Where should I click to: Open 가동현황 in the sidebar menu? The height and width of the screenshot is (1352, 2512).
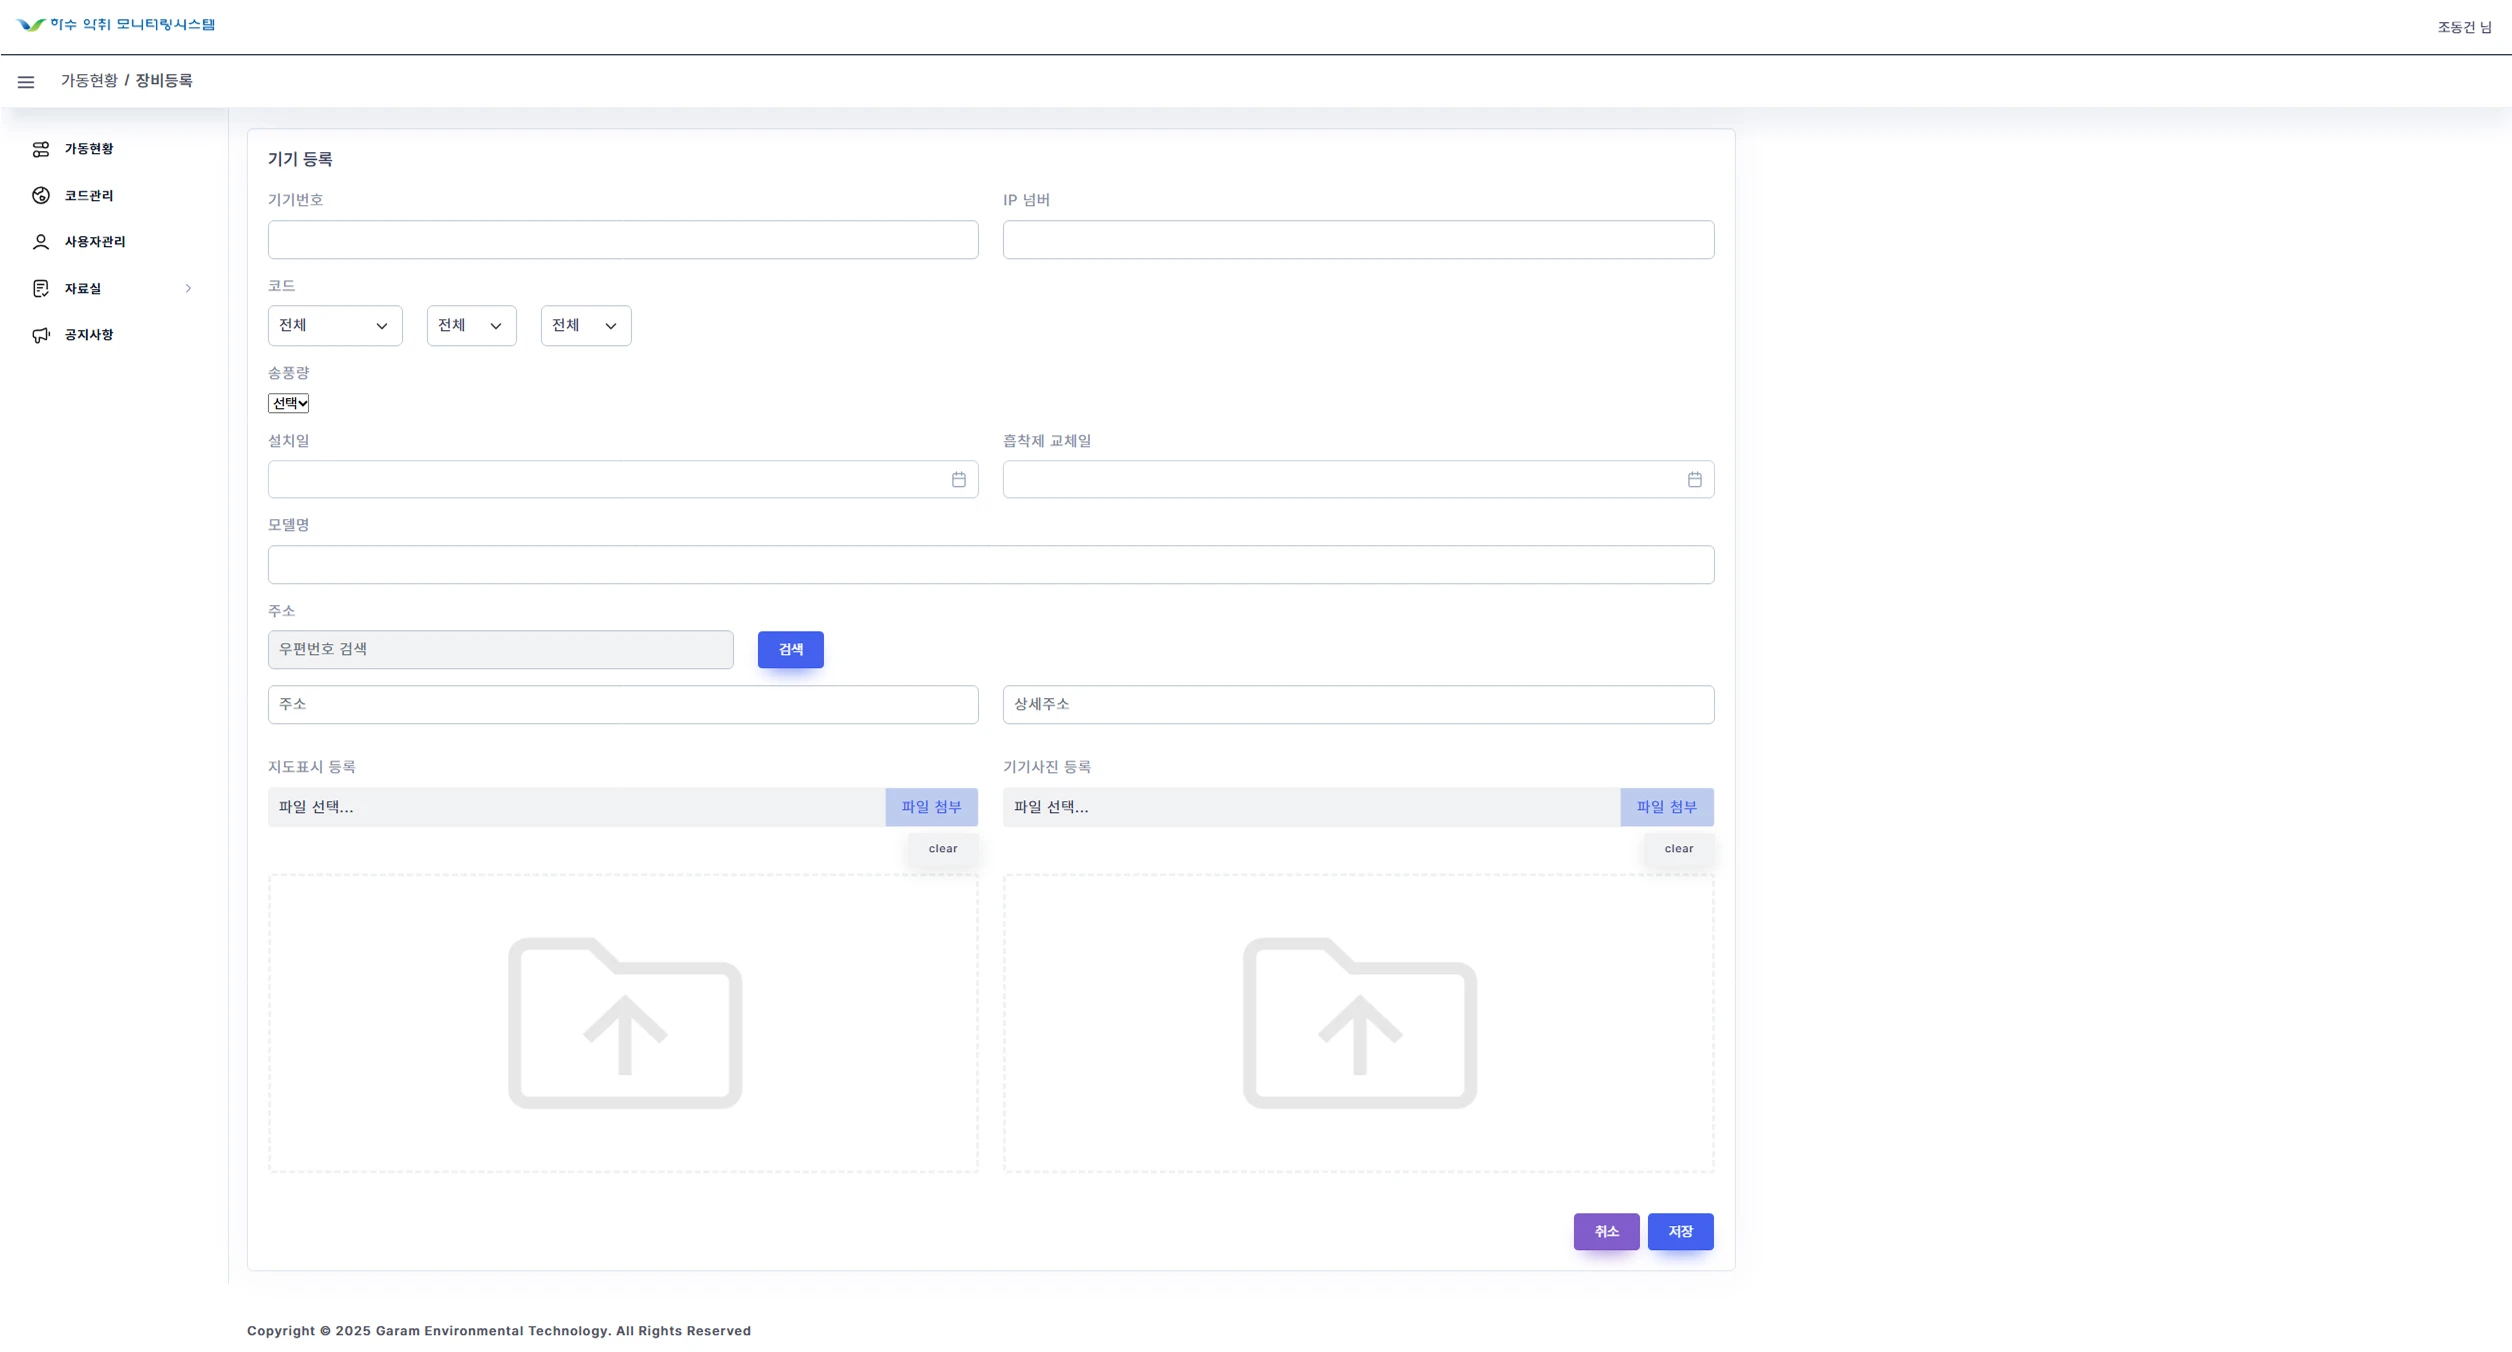(x=89, y=149)
